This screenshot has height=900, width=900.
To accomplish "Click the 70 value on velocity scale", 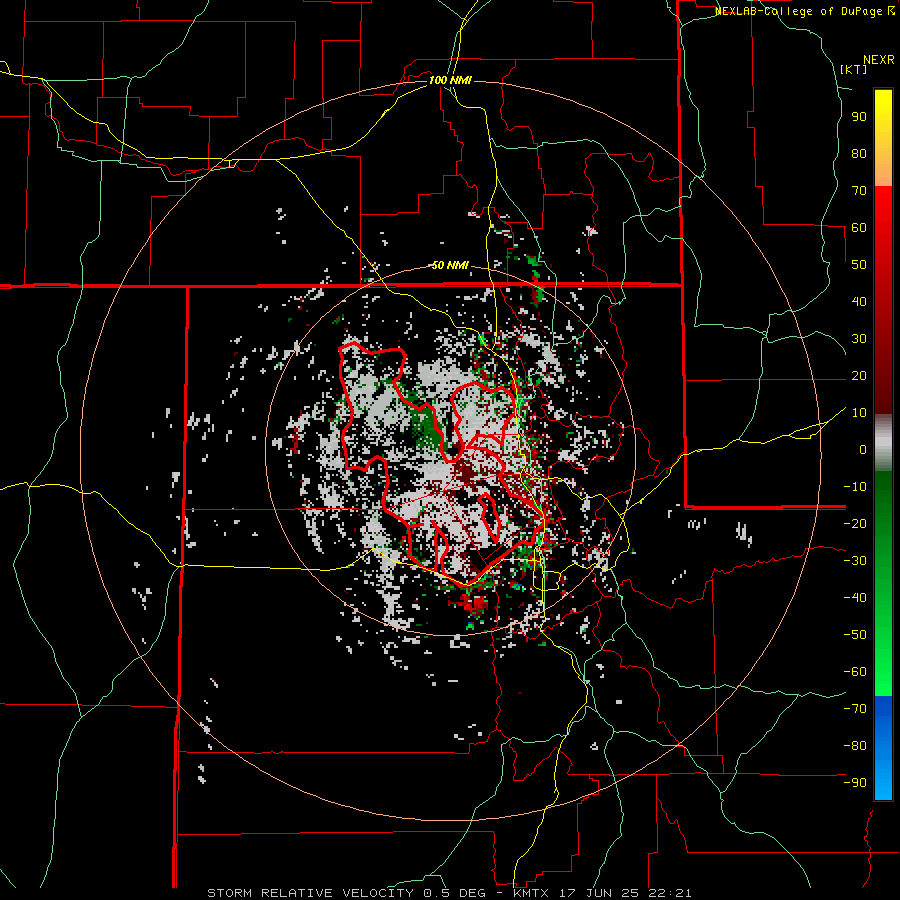I will pyautogui.click(x=859, y=191).
